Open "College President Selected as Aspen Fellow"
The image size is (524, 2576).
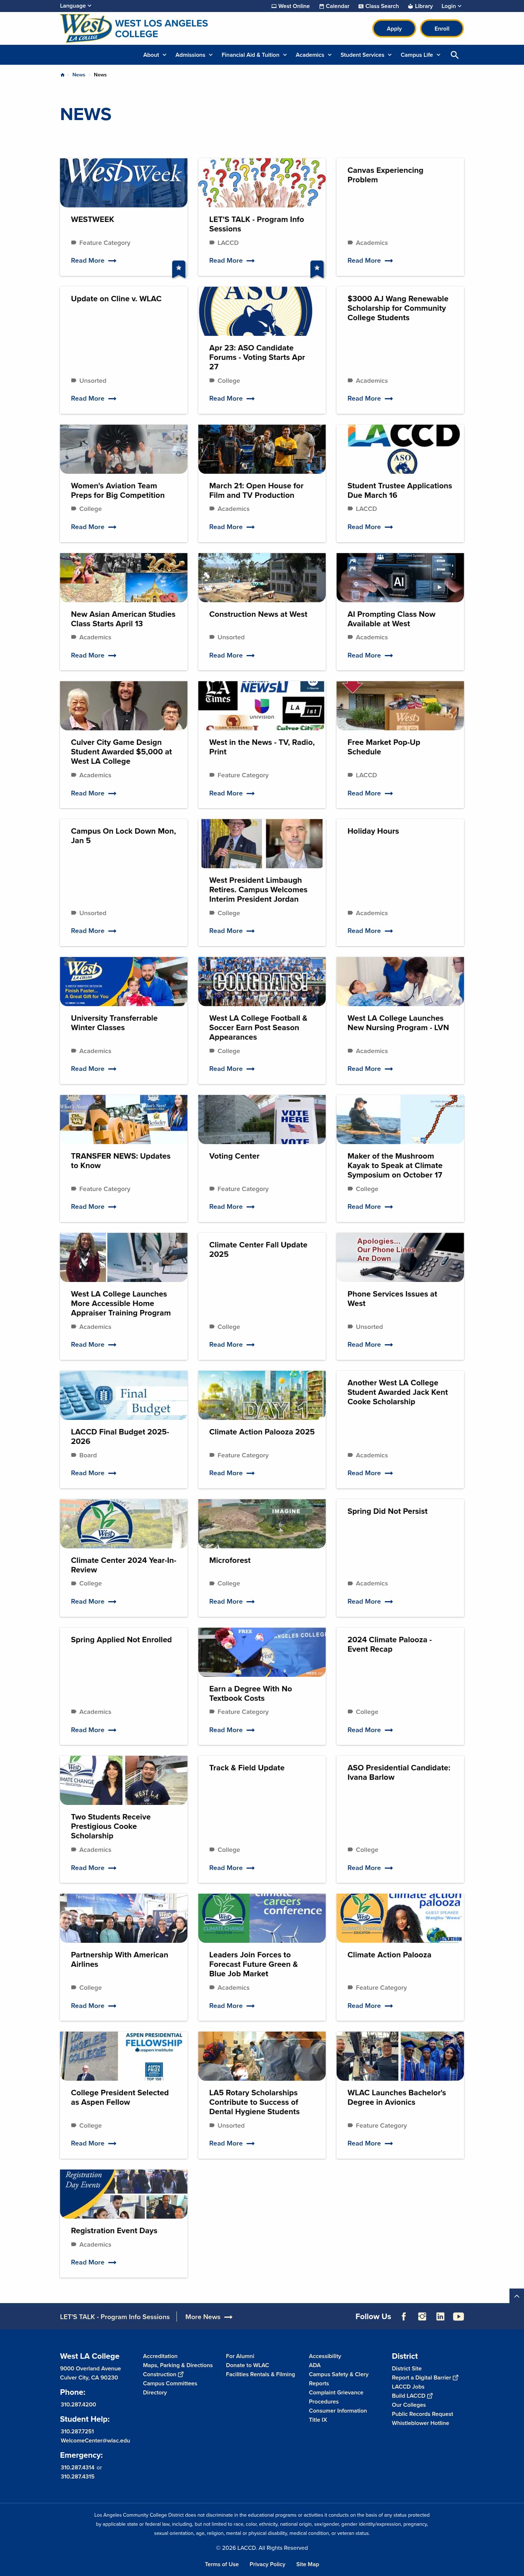[x=120, y=2097]
